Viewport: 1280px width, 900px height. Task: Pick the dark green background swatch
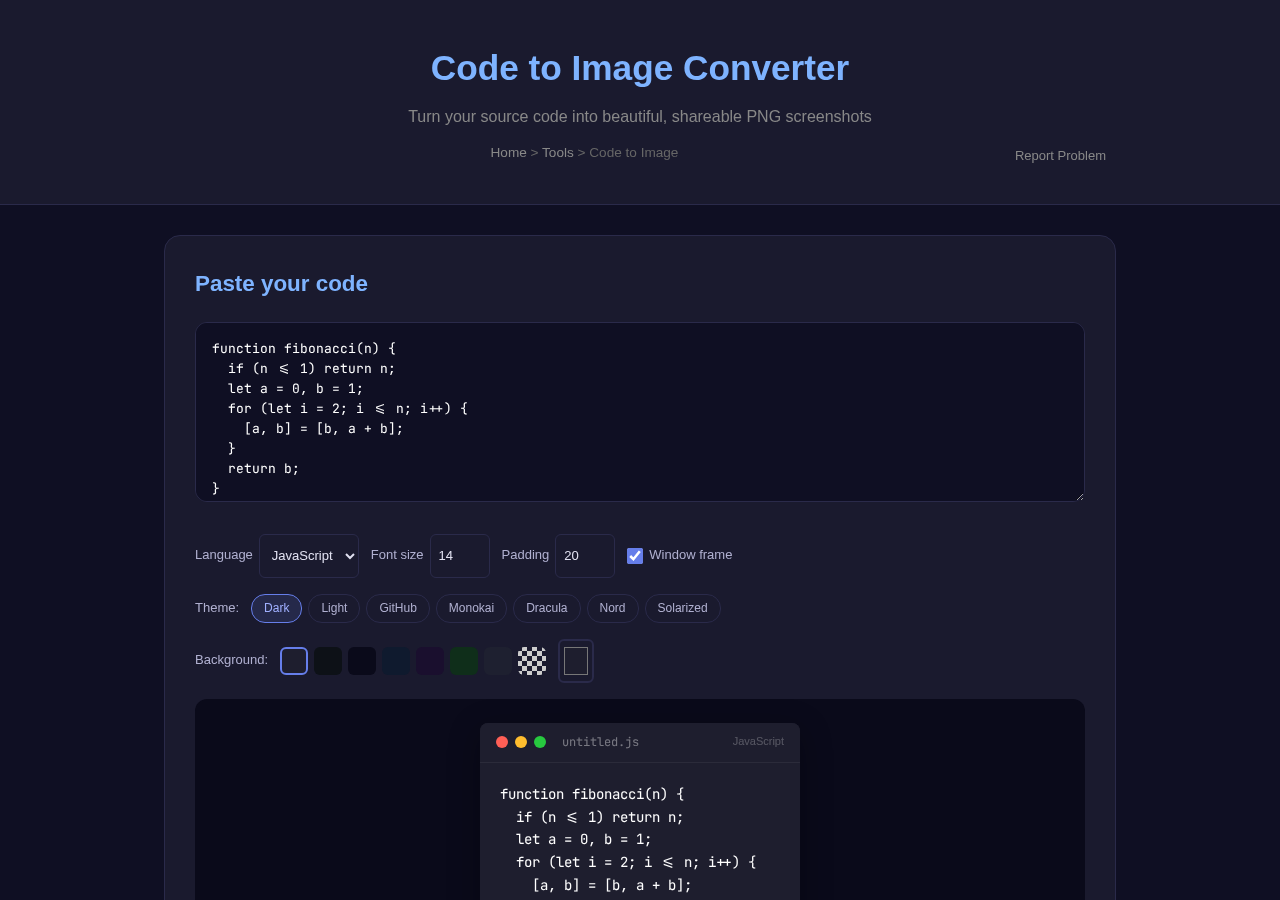click(x=464, y=661)
